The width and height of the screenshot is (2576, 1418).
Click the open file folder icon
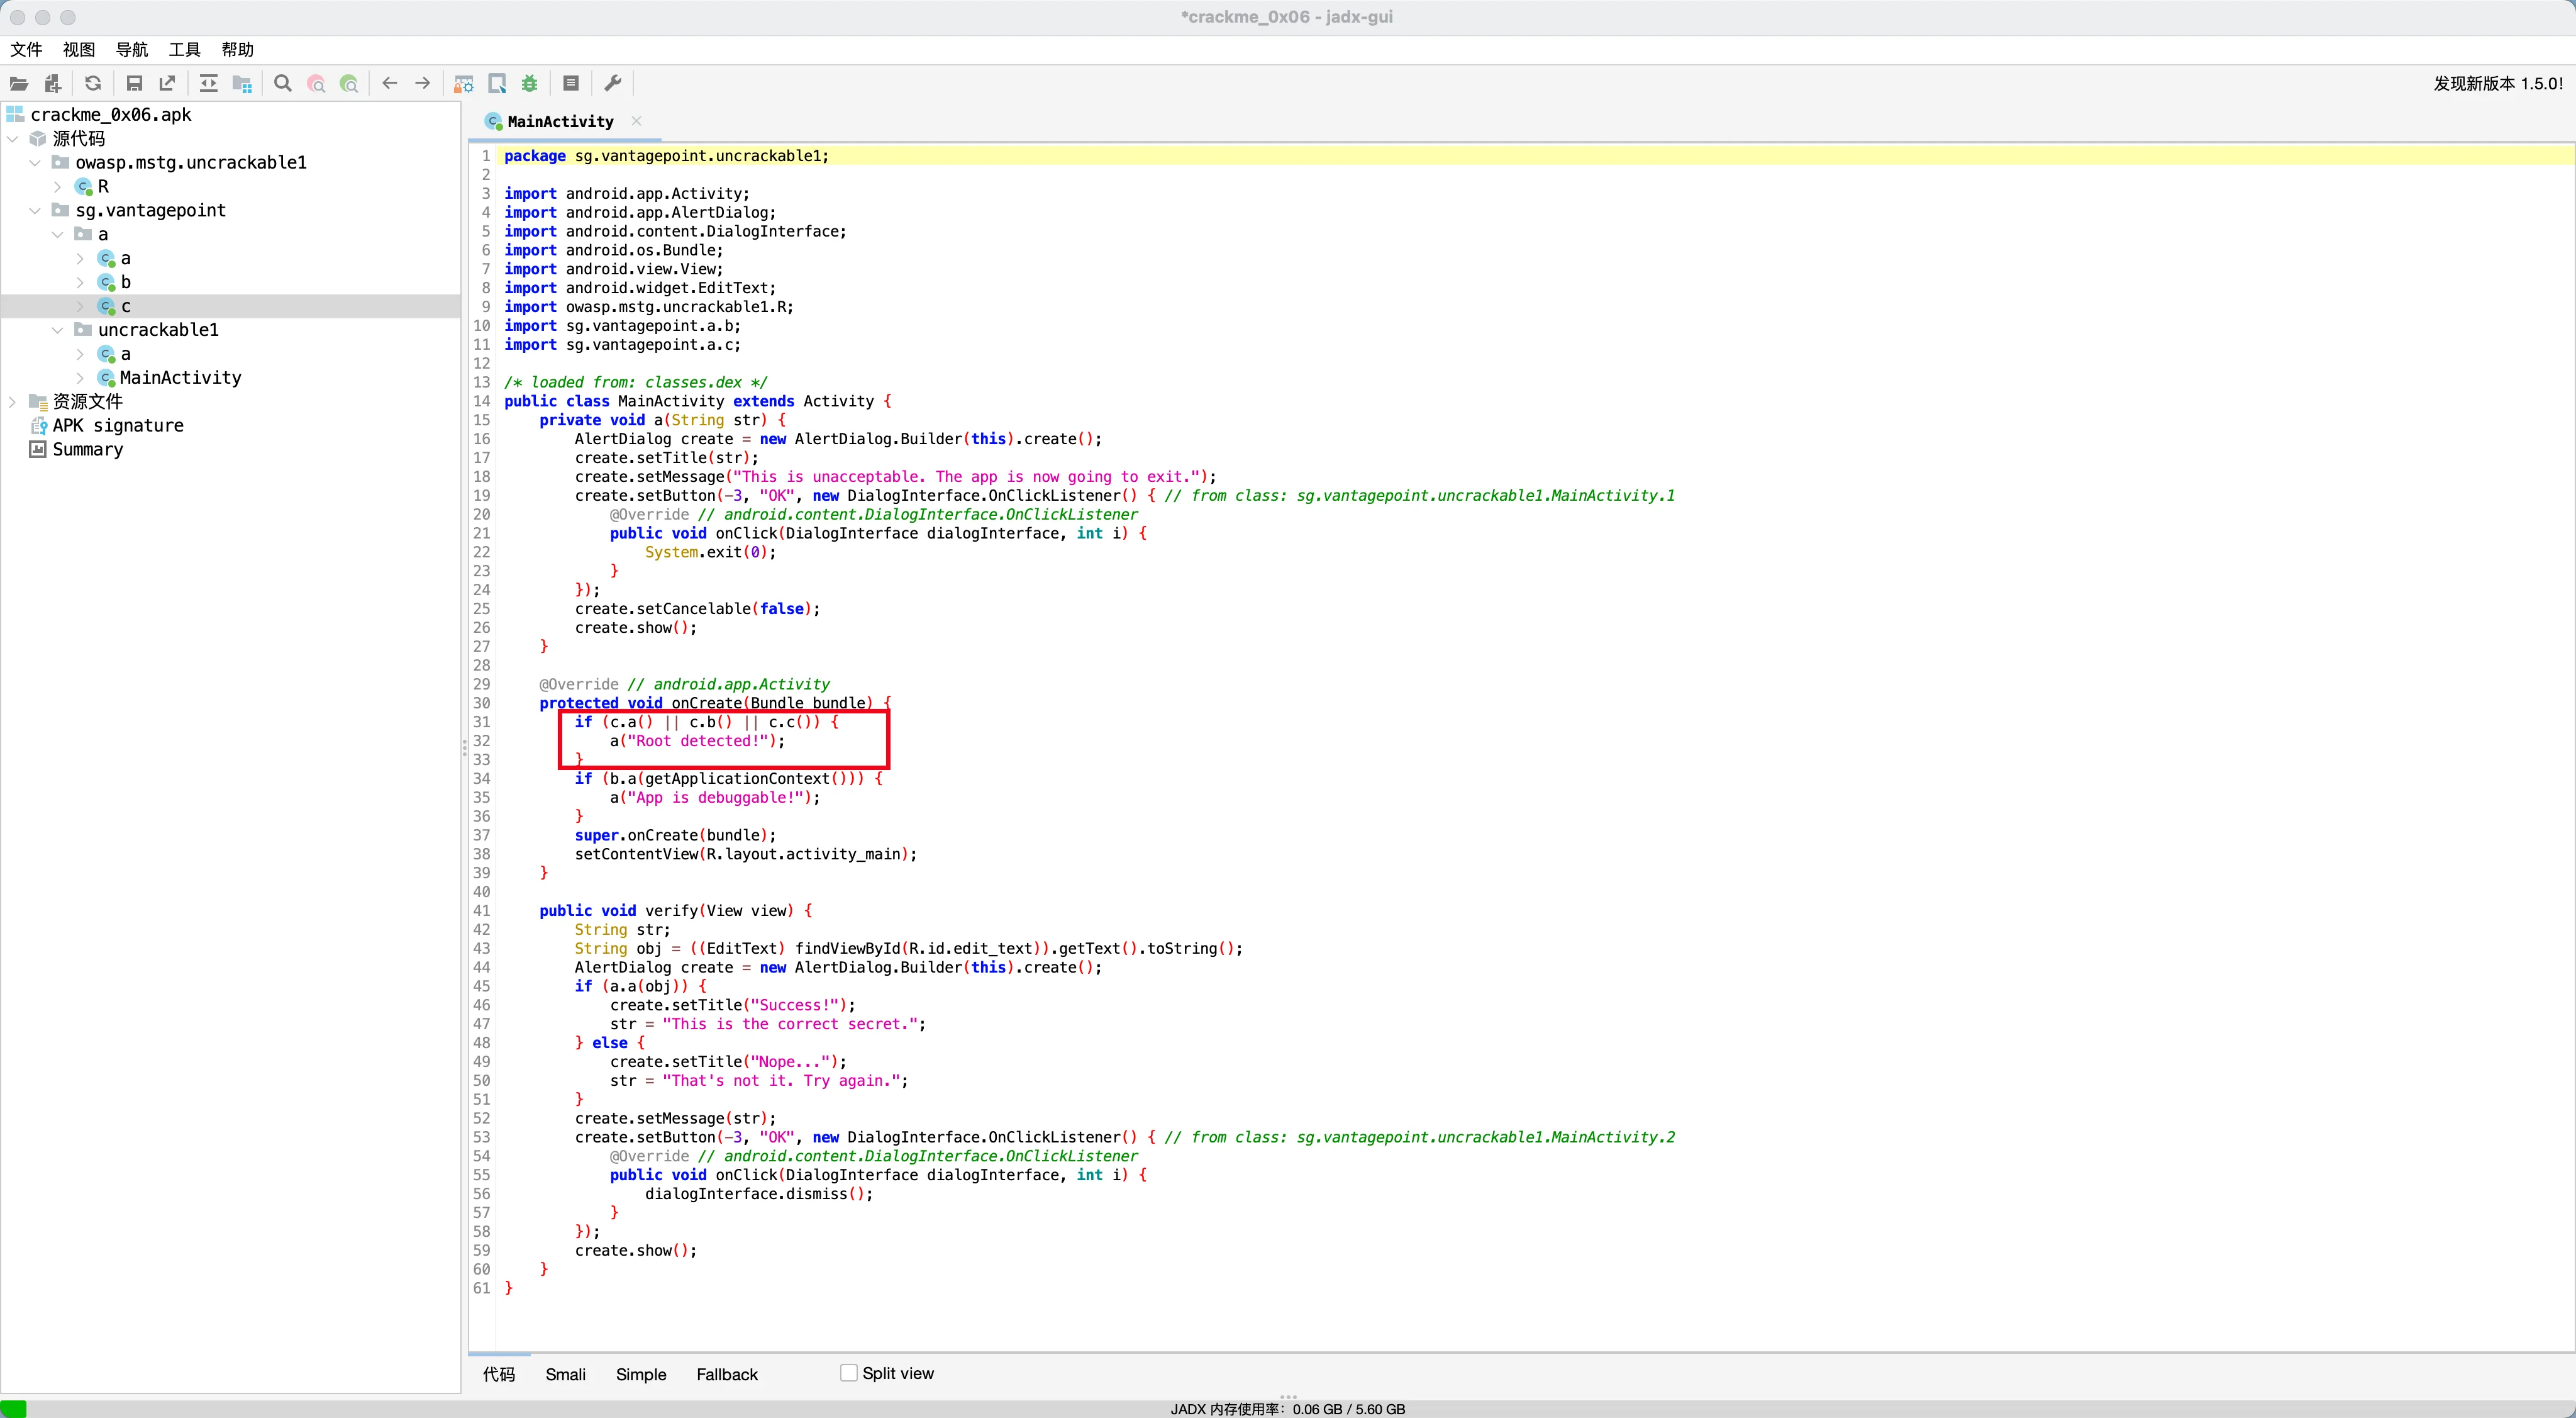click(x=19, y=83)
